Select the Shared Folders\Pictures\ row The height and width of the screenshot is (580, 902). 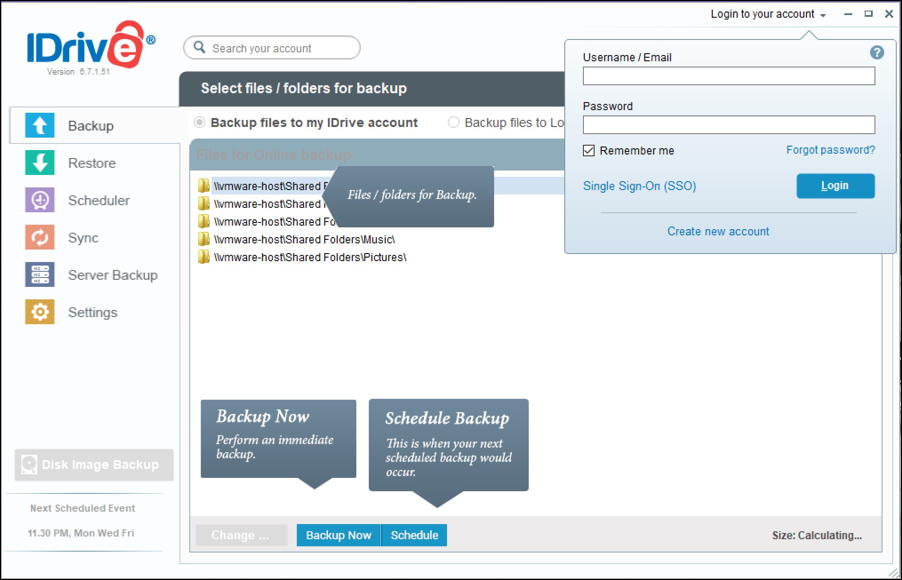tap(309, 257)
